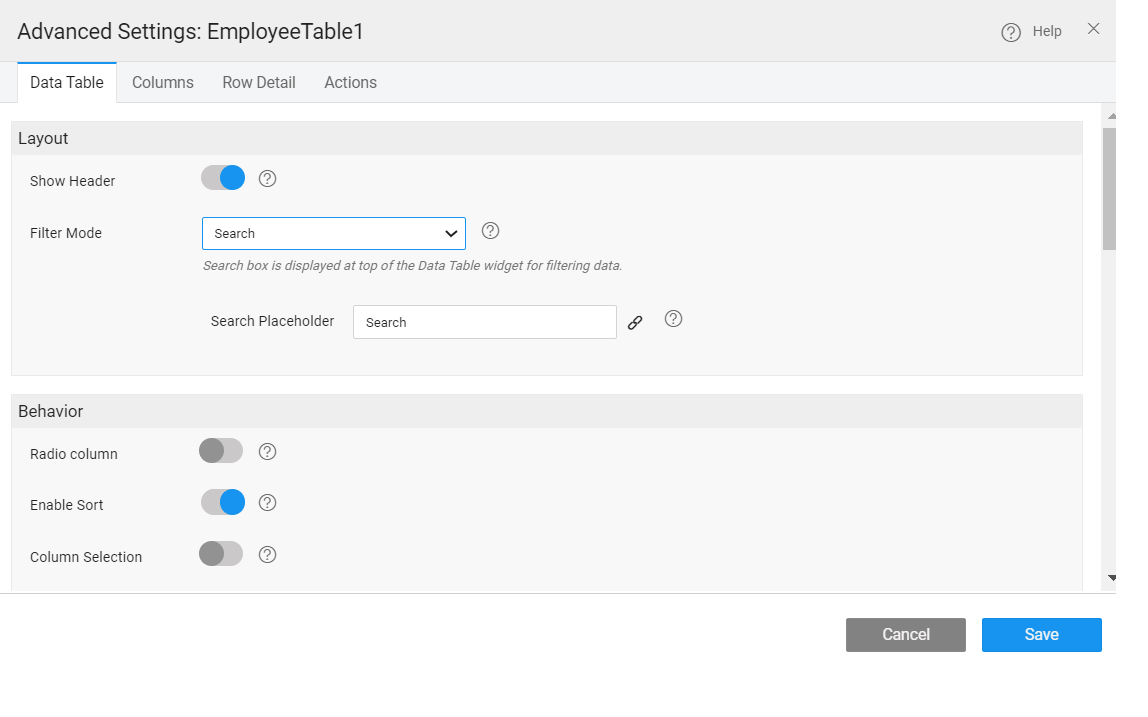Click help icon next to Search Placeholder
Viewport: 1148px width, 717px height.
pyautogui.click(x=673, y=319)
